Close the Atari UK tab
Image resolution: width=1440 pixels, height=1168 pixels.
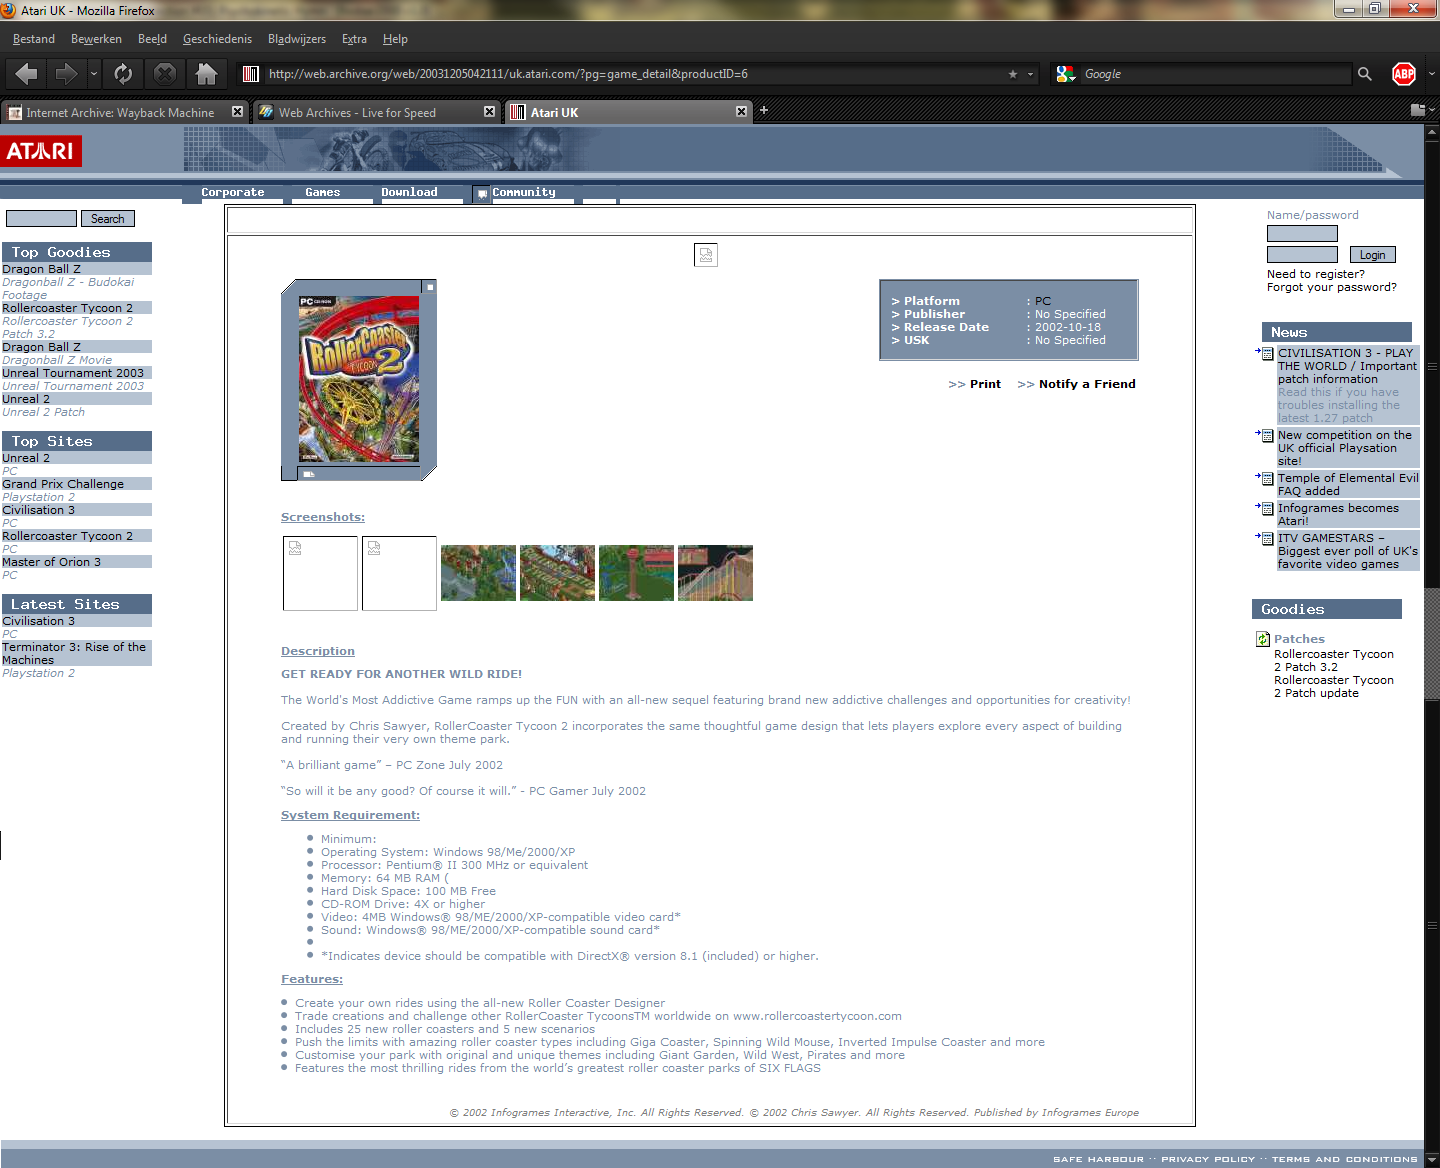[x=741, y=112]
